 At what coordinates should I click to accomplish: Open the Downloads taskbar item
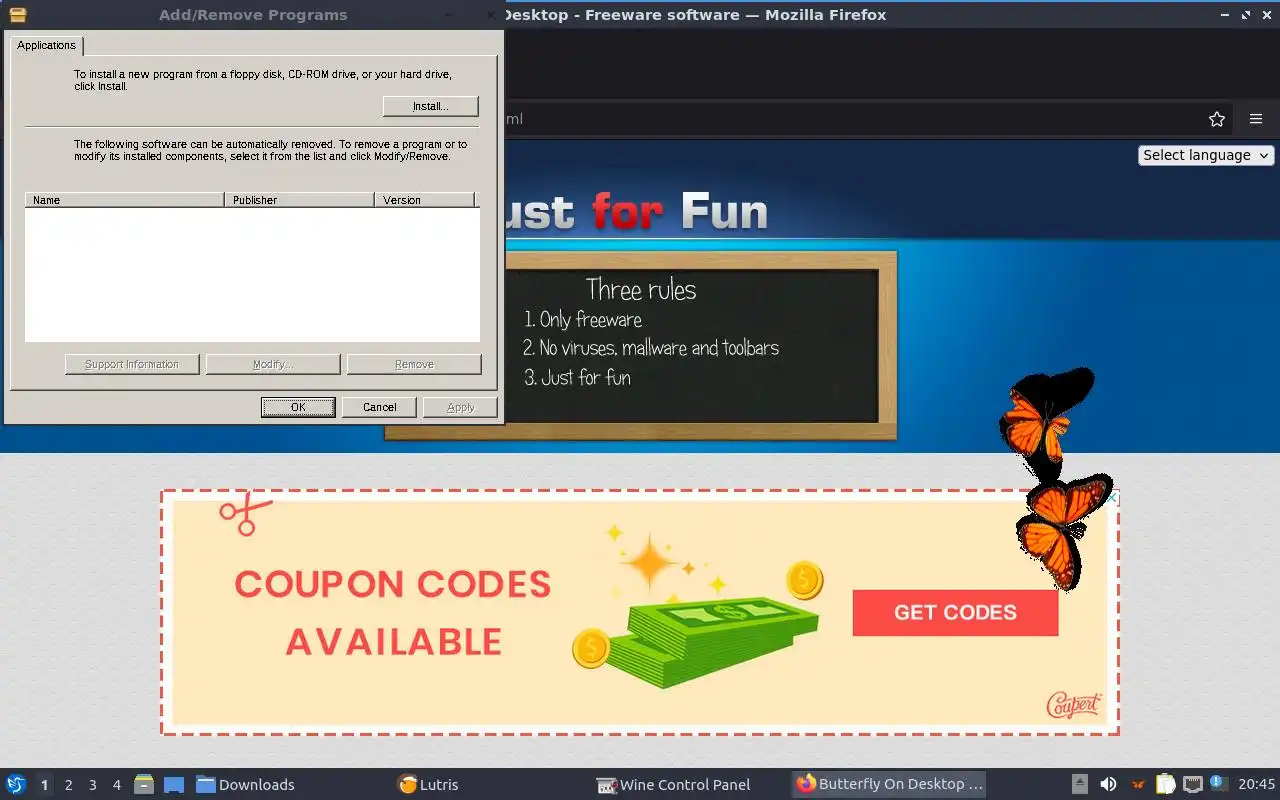(245, 784)
